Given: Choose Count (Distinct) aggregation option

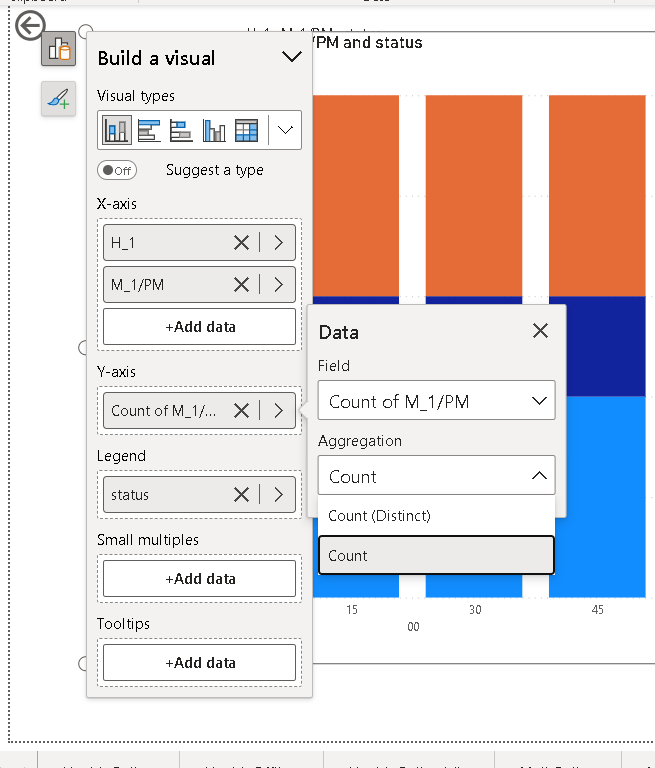Looking at the screenshot, I should coord(437,516).
